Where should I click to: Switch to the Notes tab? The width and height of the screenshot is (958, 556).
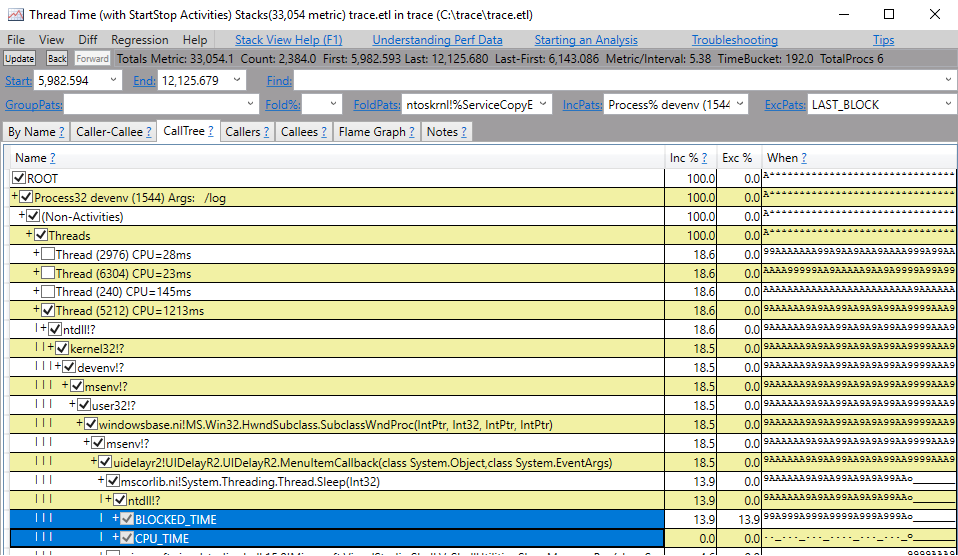click(x=447, y=132)
